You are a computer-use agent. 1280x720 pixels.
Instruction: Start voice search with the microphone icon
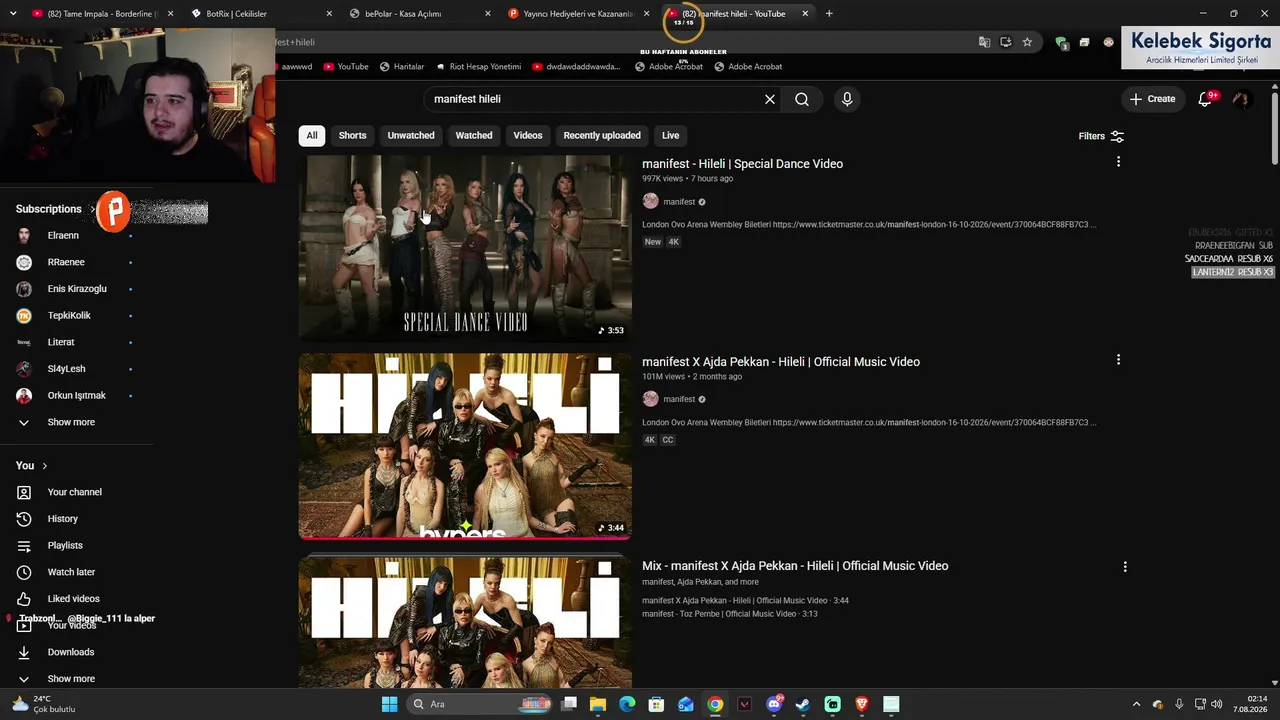pyautogui.click(x=847, y=99)
